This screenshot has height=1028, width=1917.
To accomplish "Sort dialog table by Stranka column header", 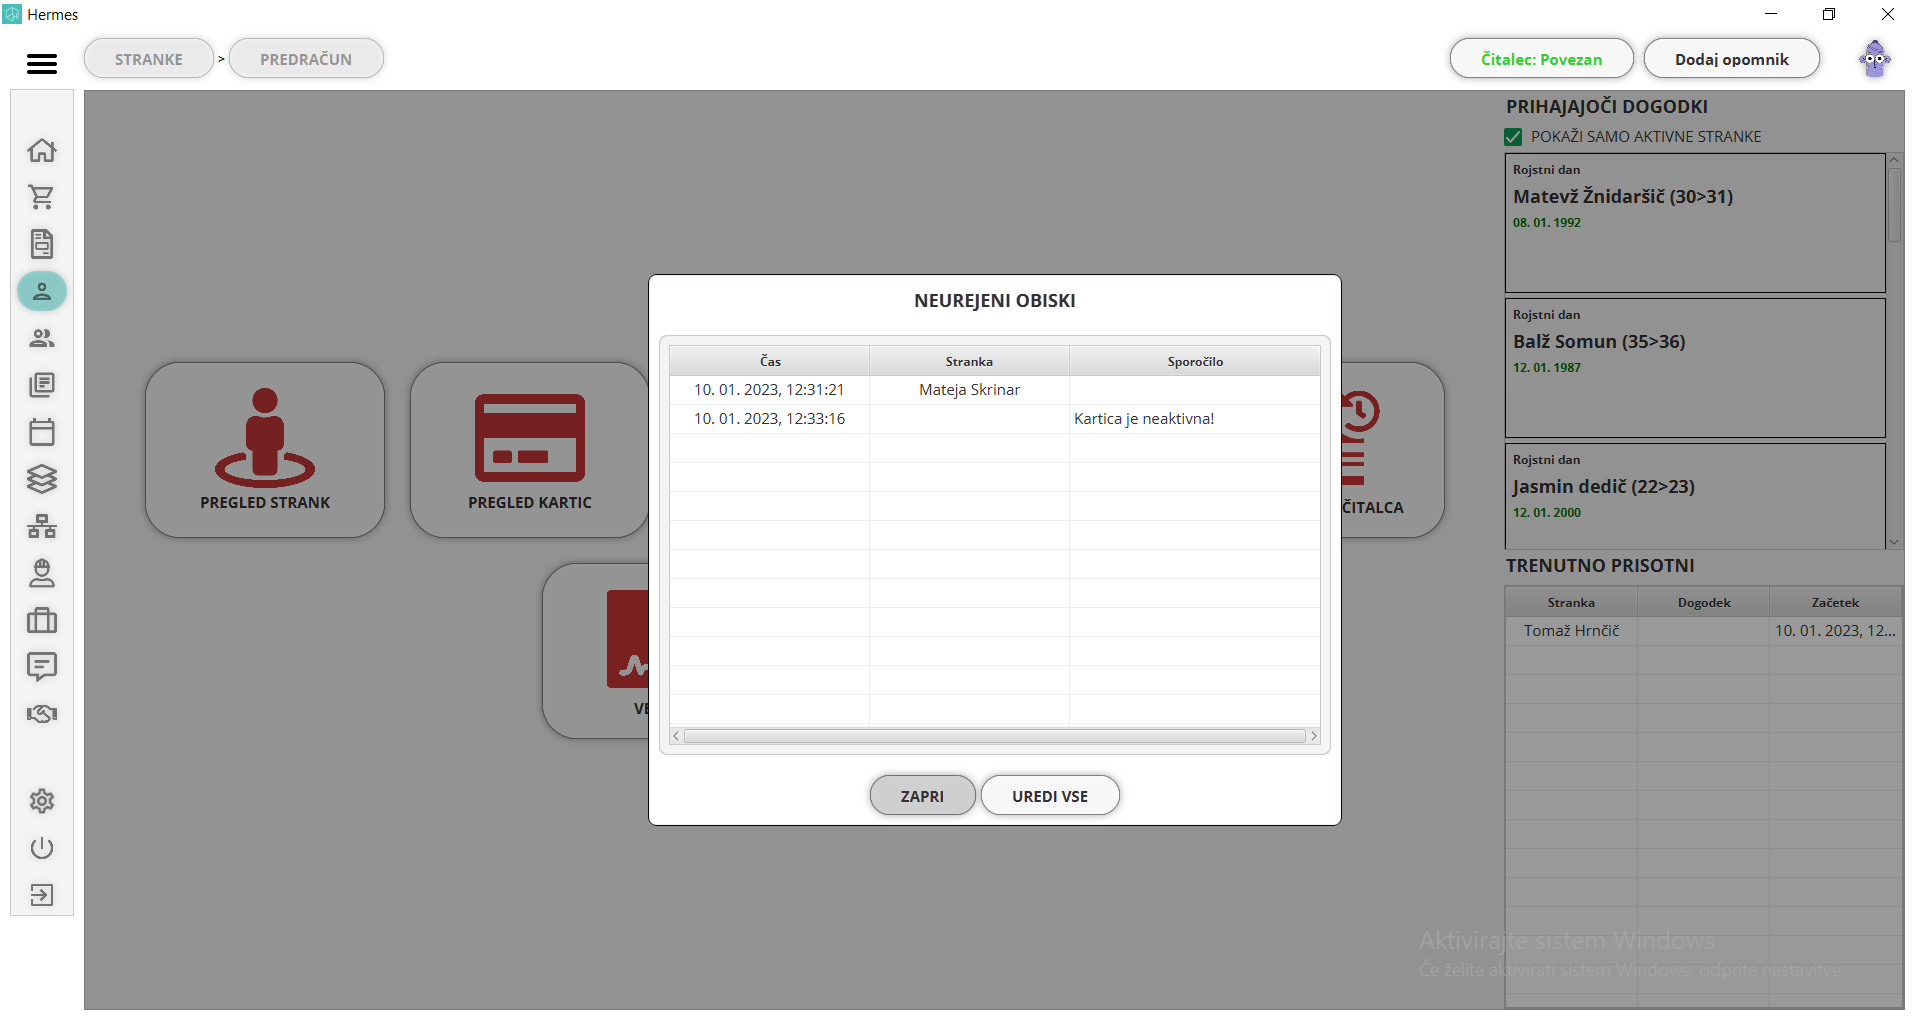I will pos(969,361).
